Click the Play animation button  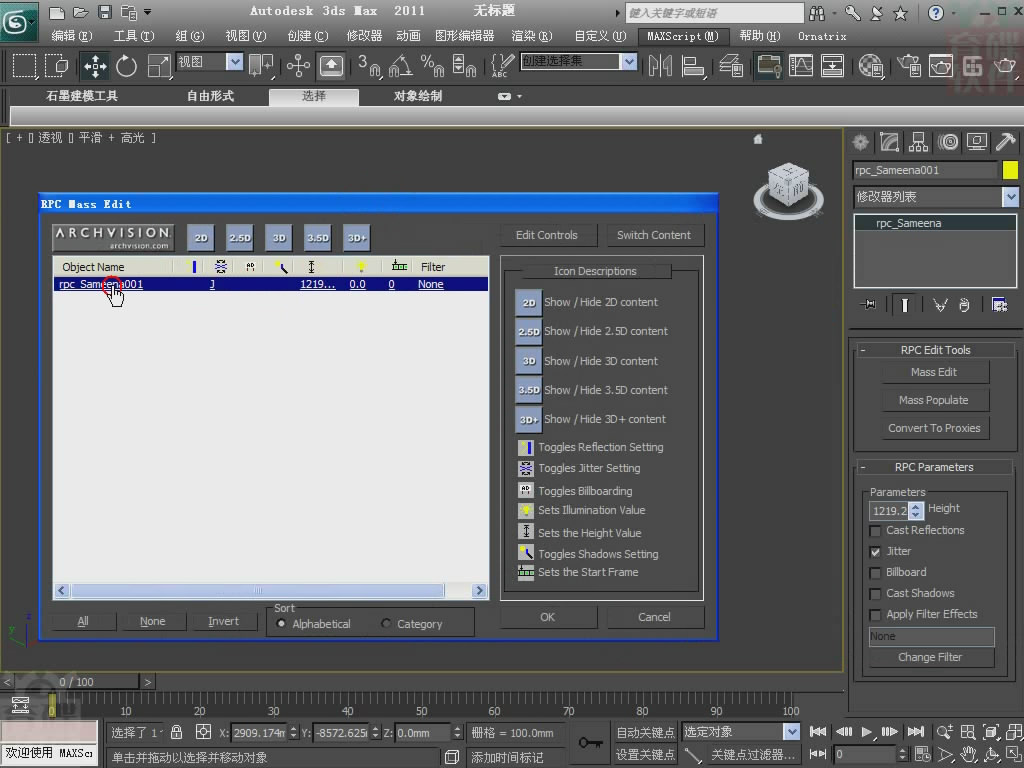(867, 732)
